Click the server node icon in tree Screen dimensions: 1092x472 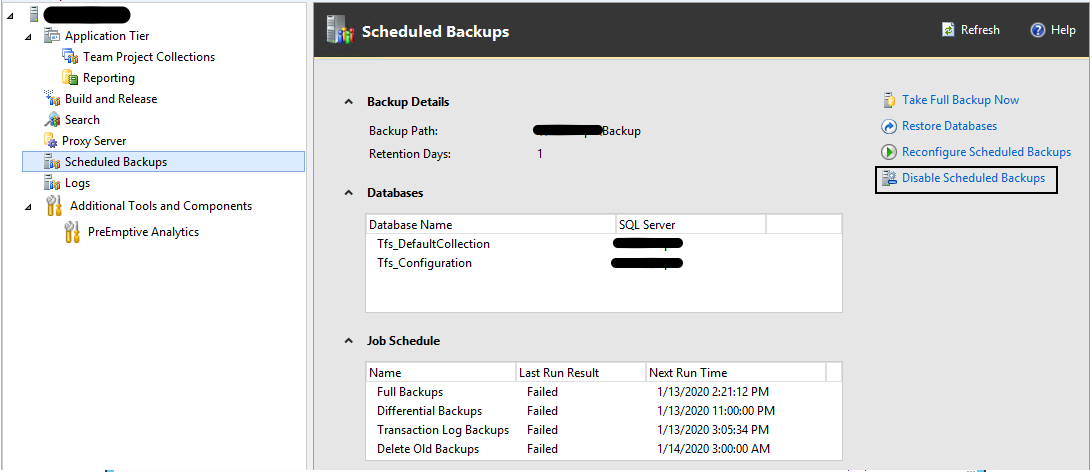tap(34, 14)
